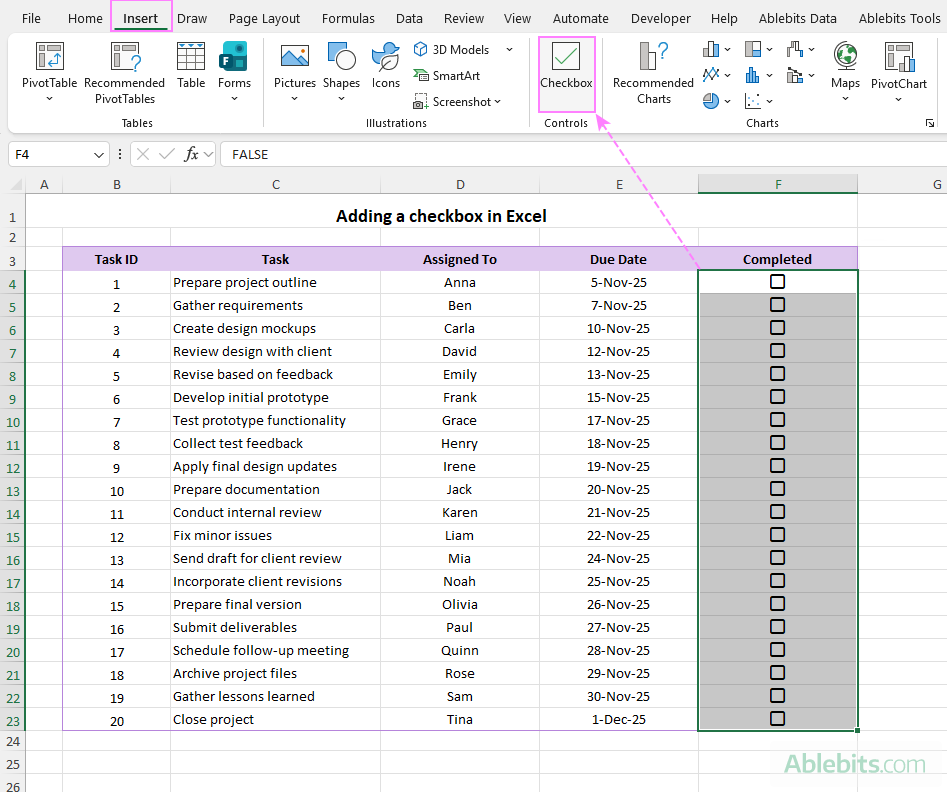
Task: Insert a Table
Action: tap(191, 70)
